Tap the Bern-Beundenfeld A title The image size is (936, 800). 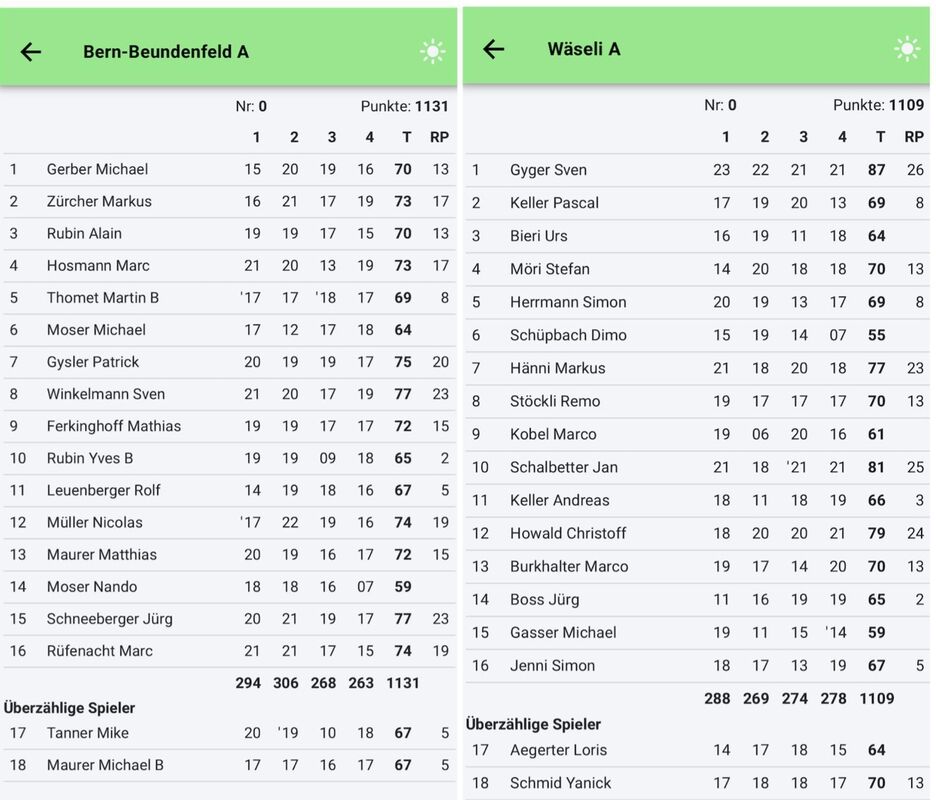click(166, 52)
